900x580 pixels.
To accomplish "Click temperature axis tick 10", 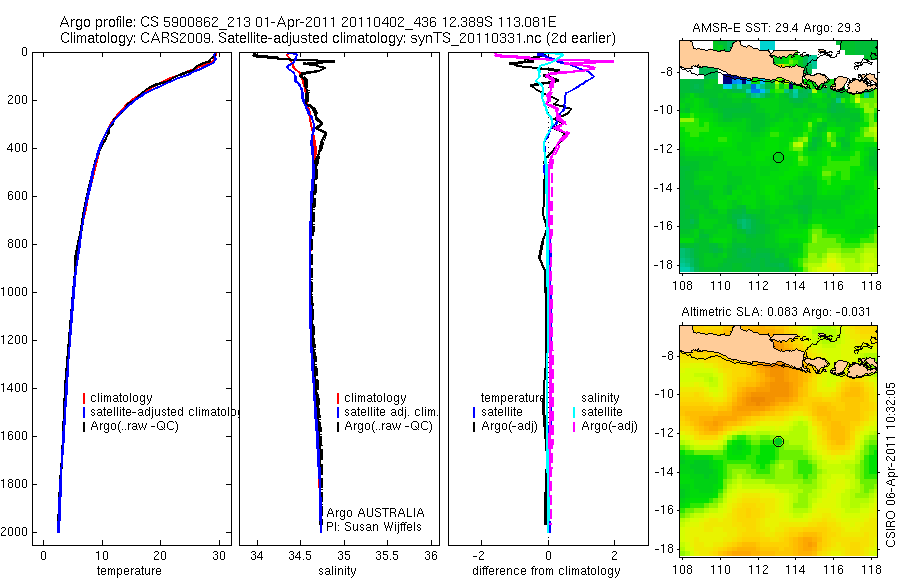I will 102,556.
